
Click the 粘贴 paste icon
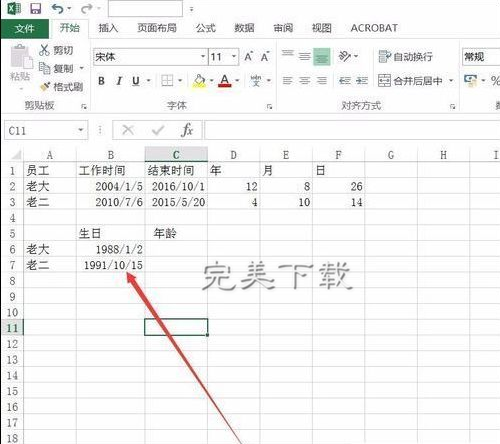click(x=21, y=57)
